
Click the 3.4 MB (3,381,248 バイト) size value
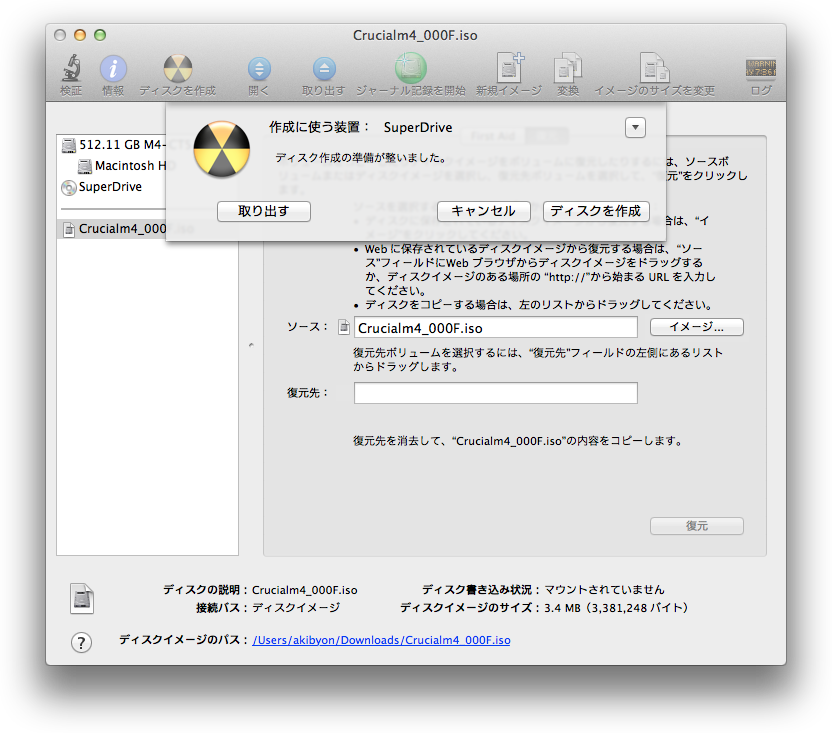(616, 608)
